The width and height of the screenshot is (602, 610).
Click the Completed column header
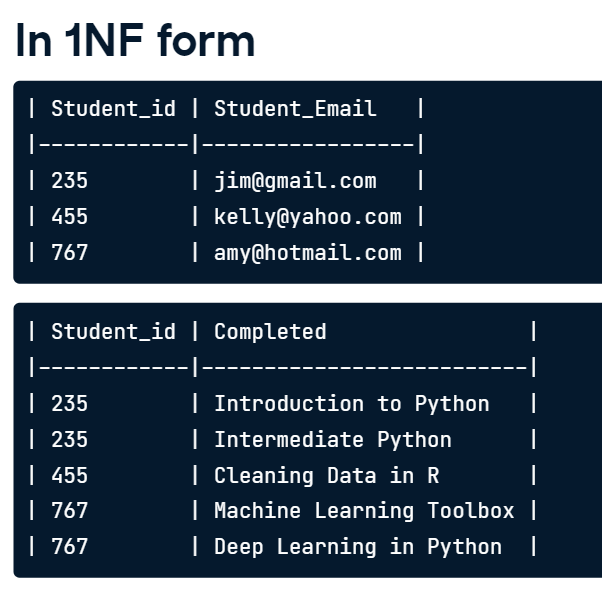(270, 332)
